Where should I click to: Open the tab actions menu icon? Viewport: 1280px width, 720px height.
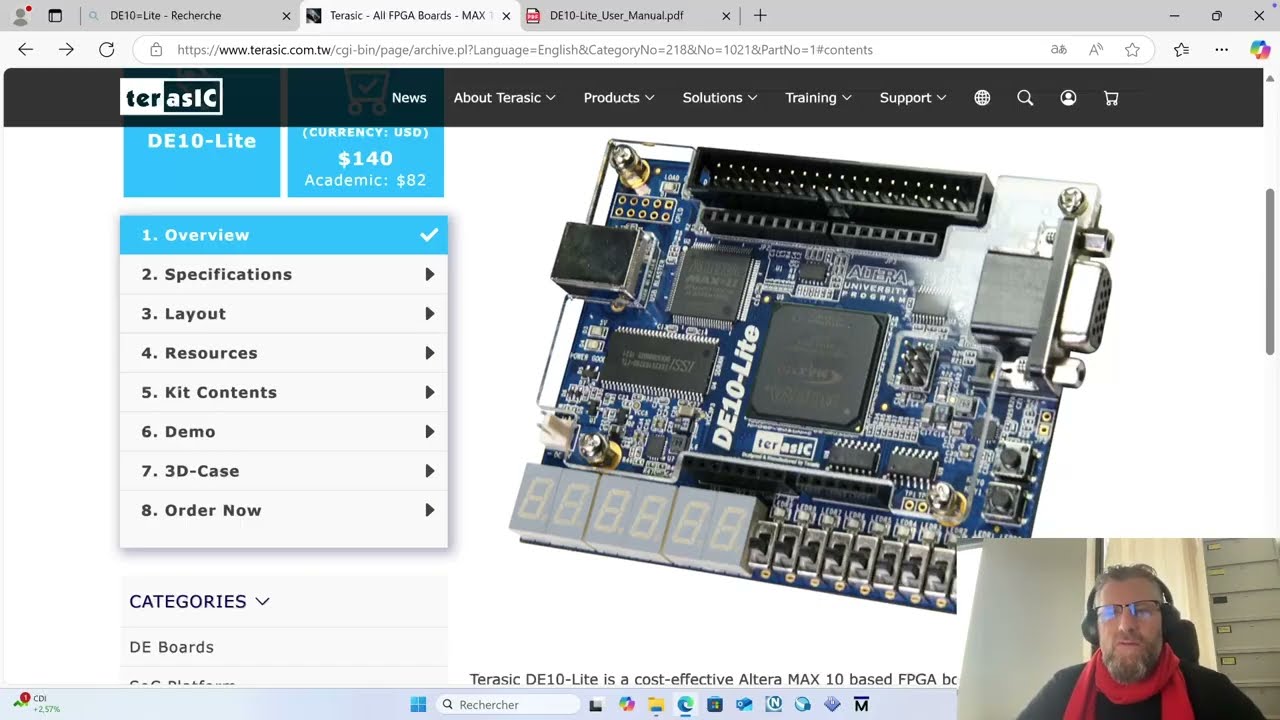pyautogui.click(x=55, y=16)
